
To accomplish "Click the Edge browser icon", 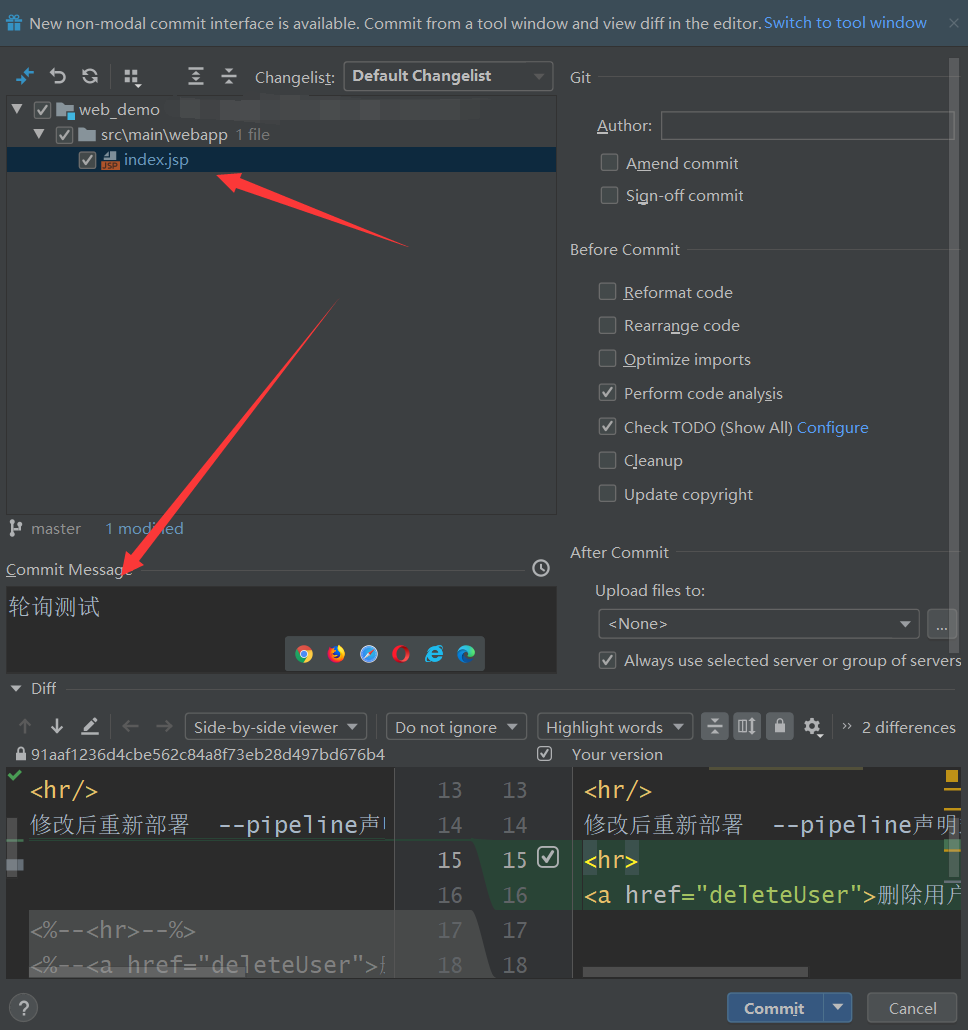I will (x=466, y=654).
